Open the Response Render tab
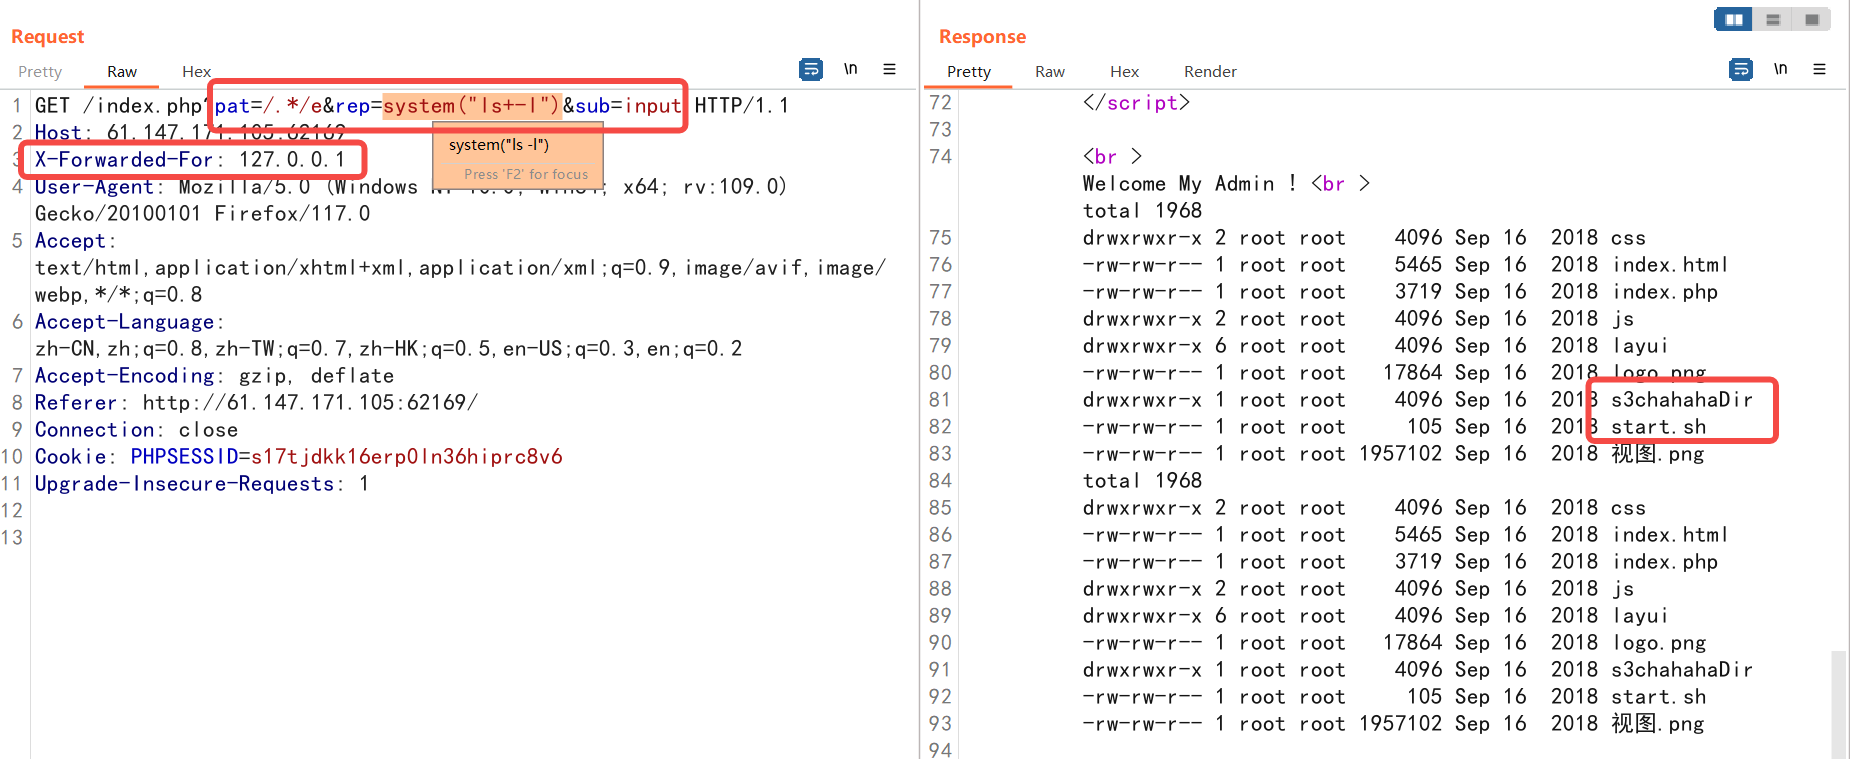The height and width of the screenshot is (759, 1850). click(x=1210, y=72)
